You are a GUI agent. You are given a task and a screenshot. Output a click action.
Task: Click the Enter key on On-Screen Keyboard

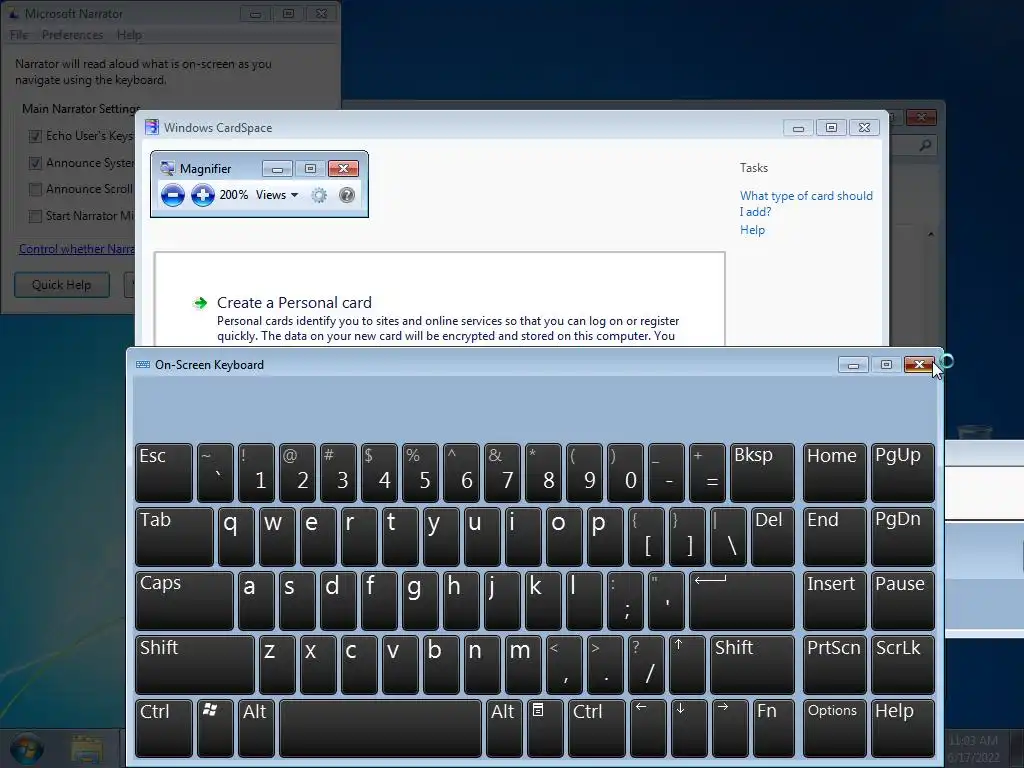click(x=742, y=600)
